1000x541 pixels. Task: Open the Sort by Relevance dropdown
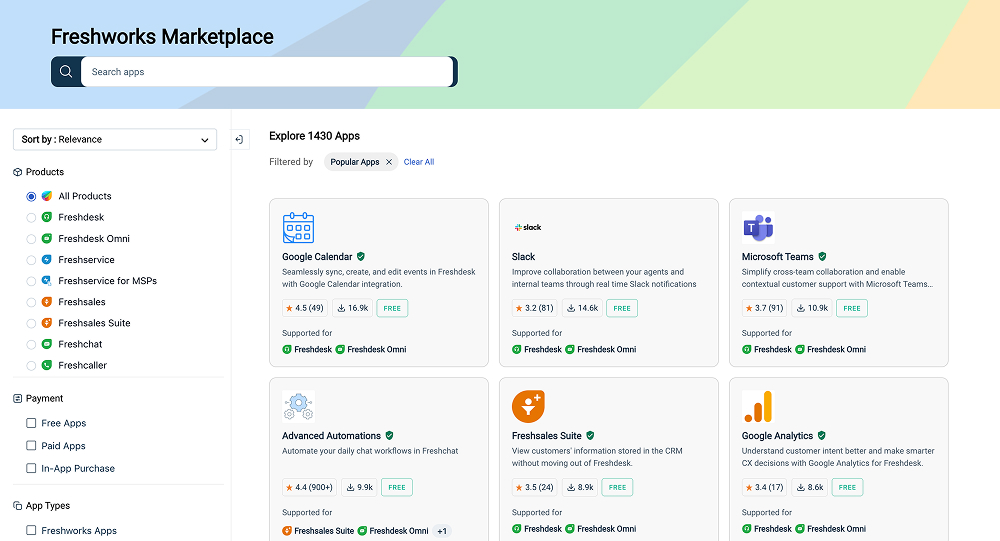coord(115,140)
